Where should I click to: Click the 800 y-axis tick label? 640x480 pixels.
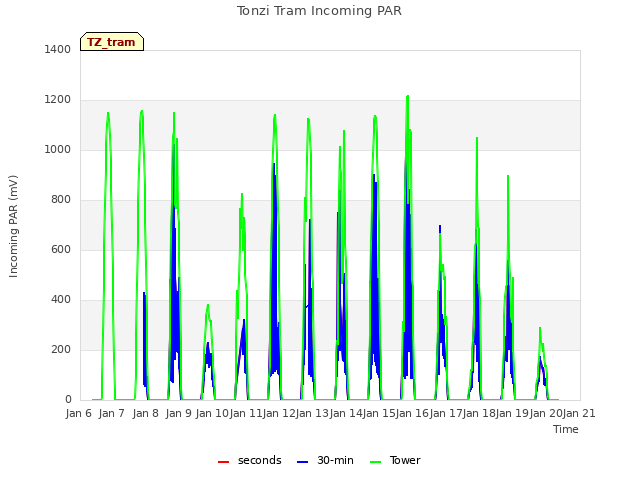click(61, 200)
